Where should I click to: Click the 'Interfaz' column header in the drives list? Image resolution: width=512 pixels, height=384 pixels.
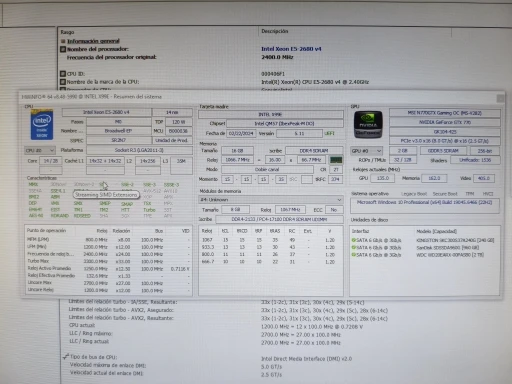click(x=361, y=231)
